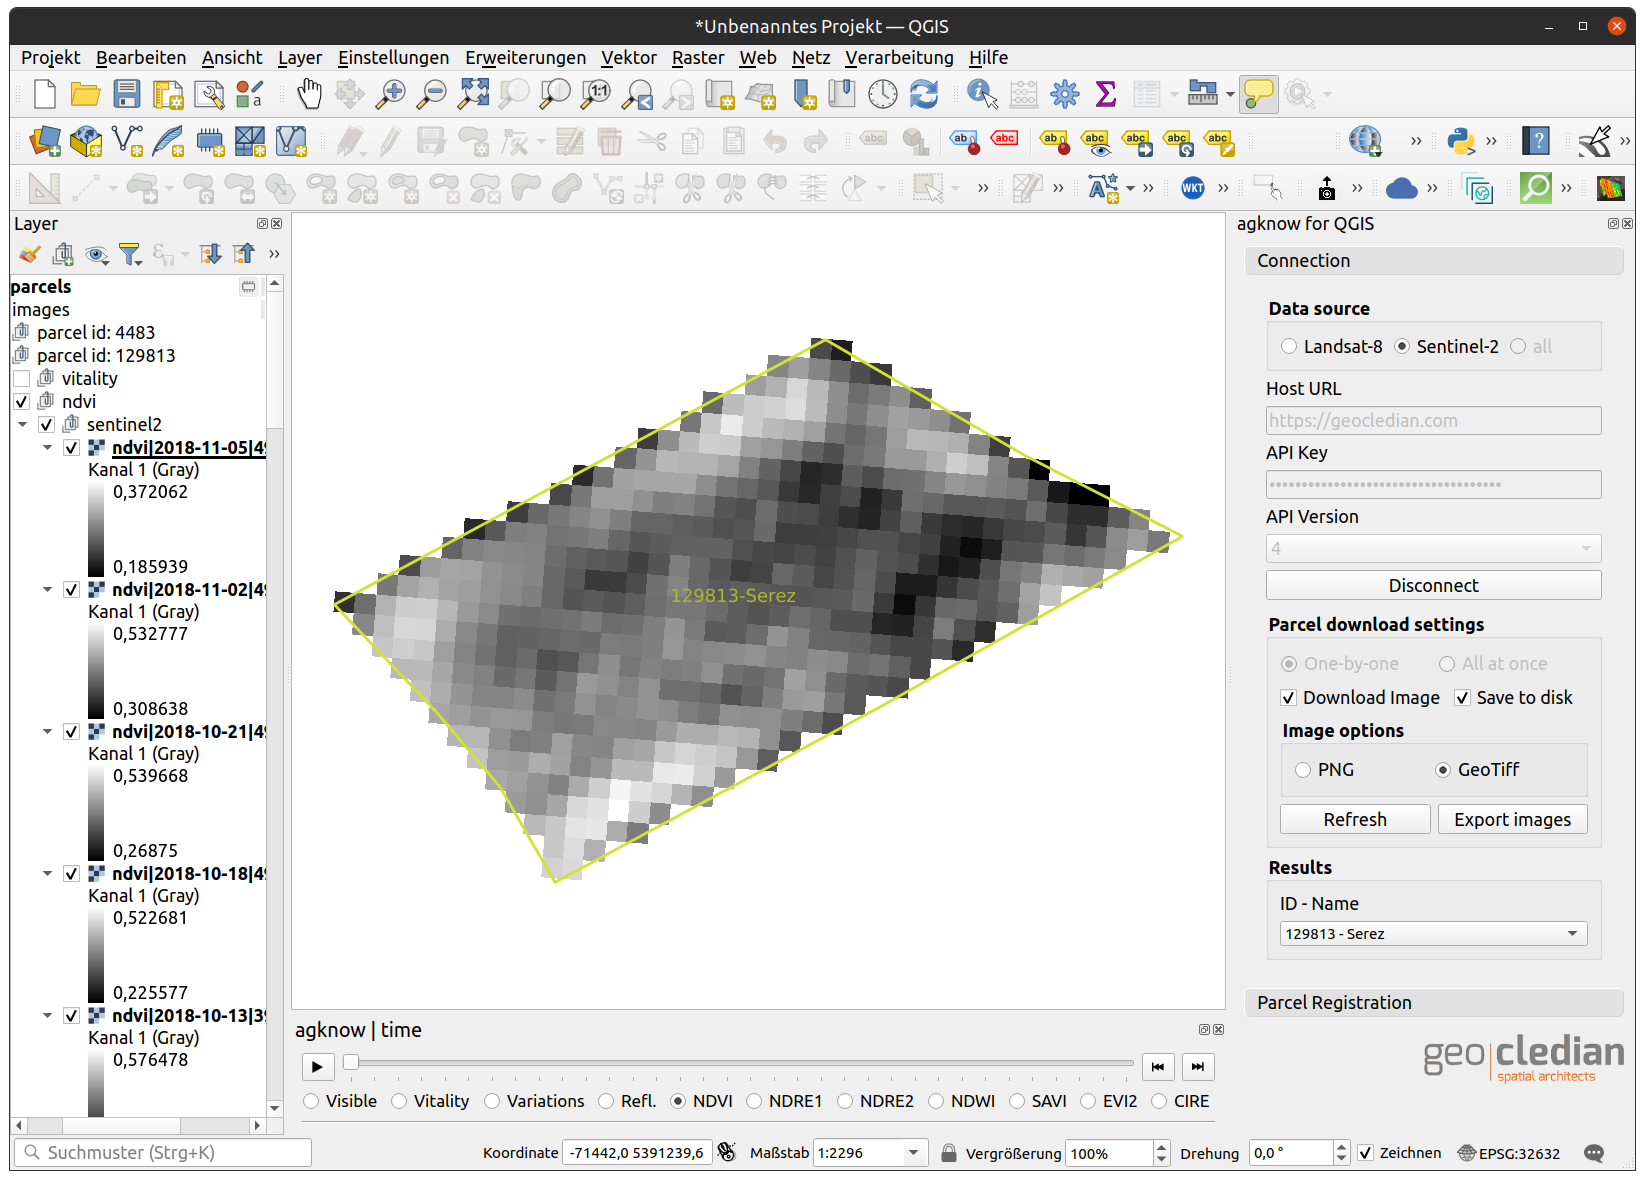Screen dimensions: 1645x1180
Task: Open Data Source Manager icon
Action: [x=45, y=141]
